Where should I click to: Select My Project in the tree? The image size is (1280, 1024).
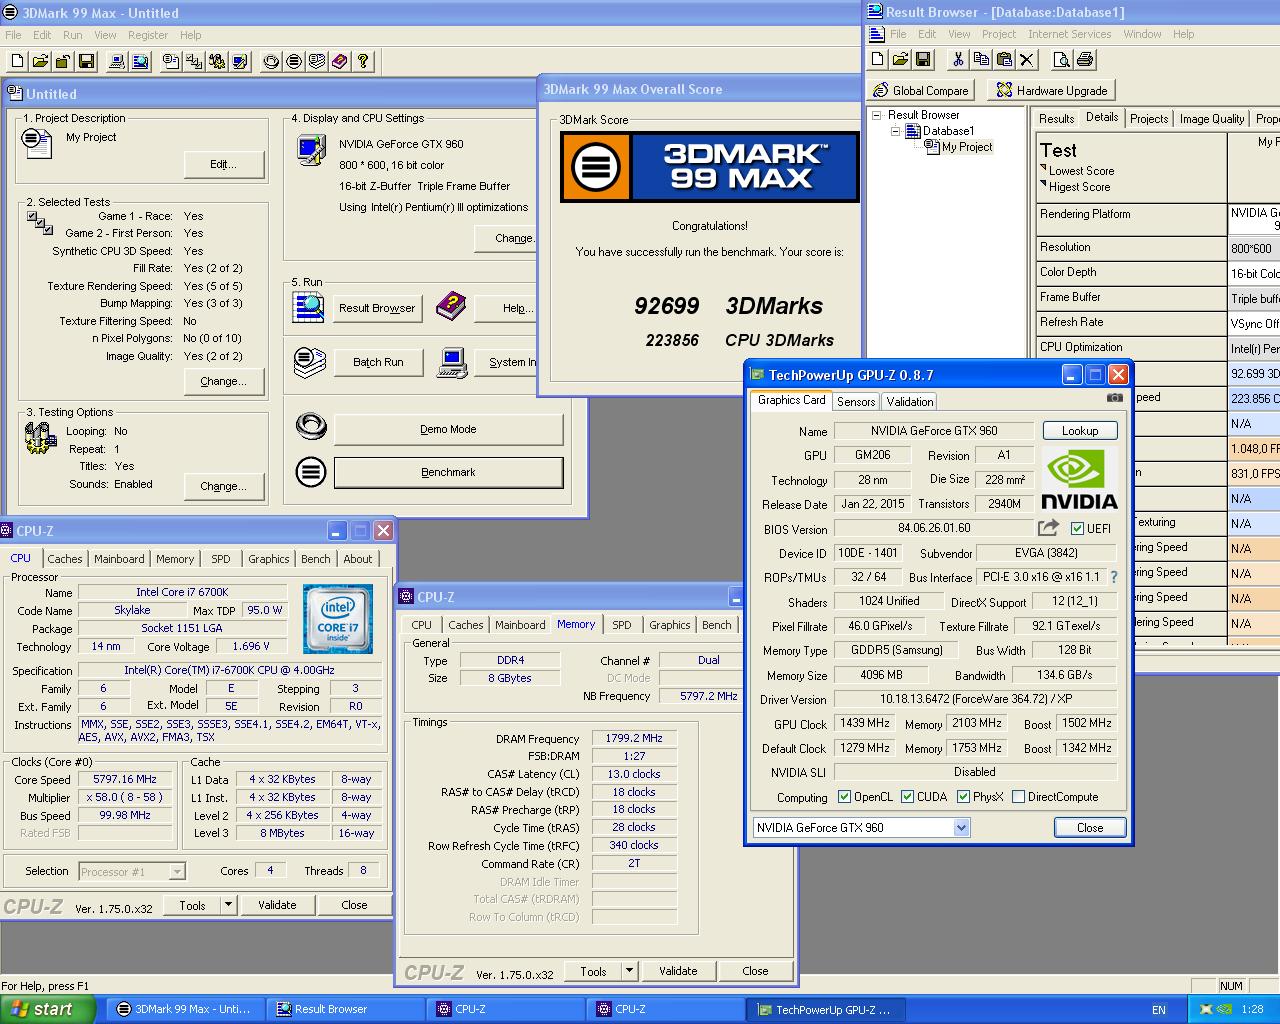point(967,147)
